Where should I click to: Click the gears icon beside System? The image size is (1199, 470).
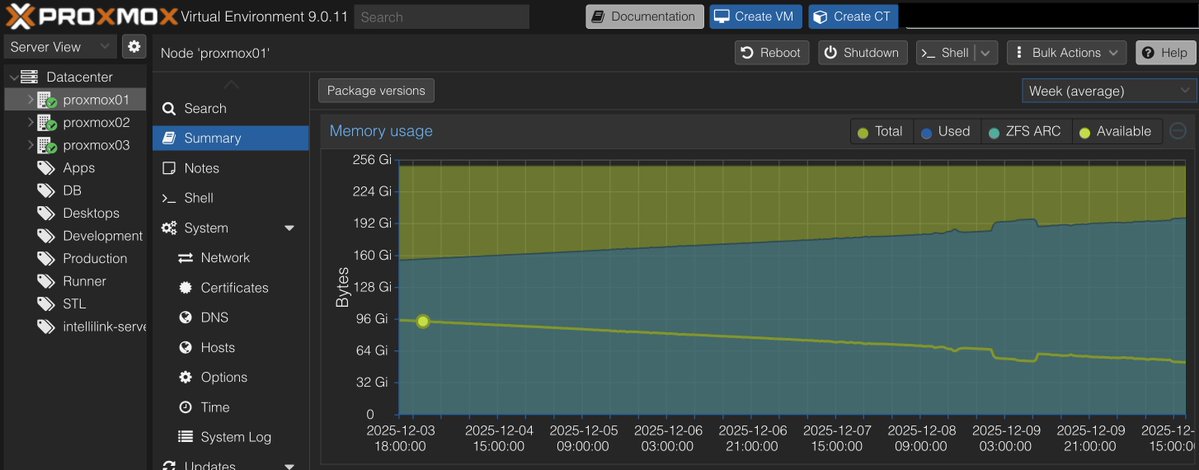(x=169, y=228)
